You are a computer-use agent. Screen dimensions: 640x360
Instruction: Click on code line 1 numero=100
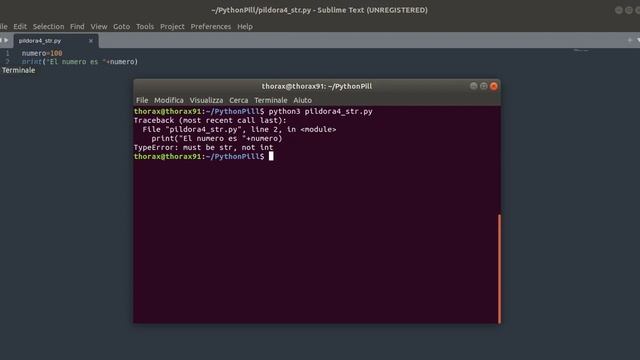coord(42,53)
